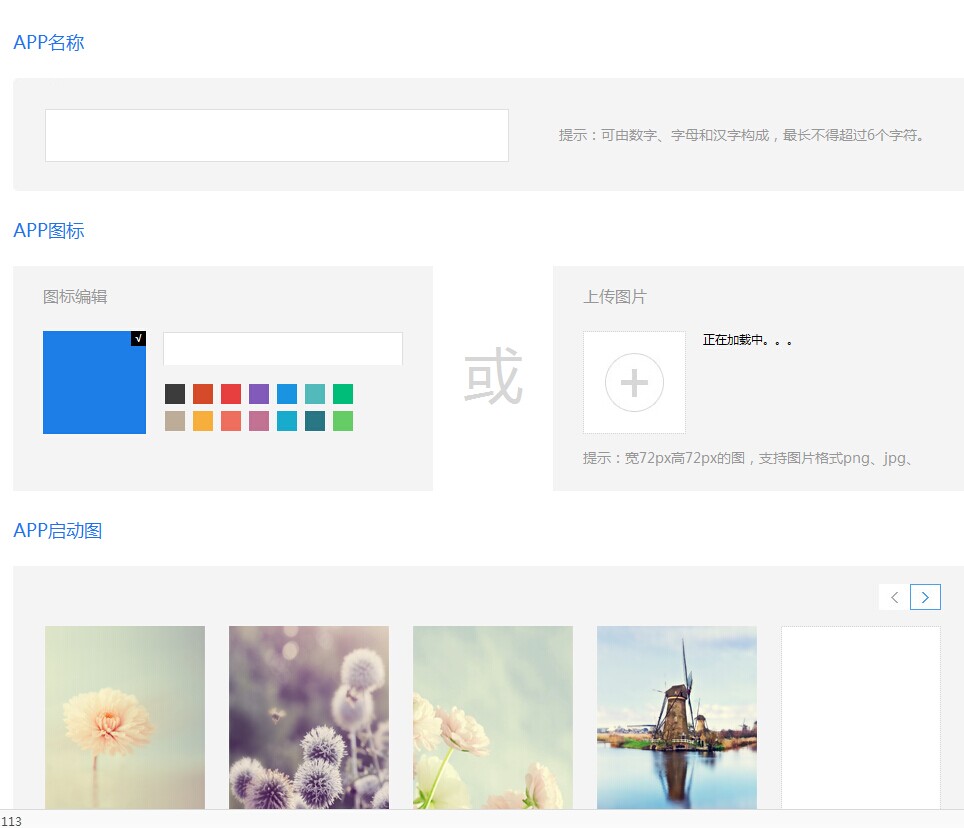The image size is (964, 828).
Task: Click the APP启动图 section heading
Action: coord(58,530)
